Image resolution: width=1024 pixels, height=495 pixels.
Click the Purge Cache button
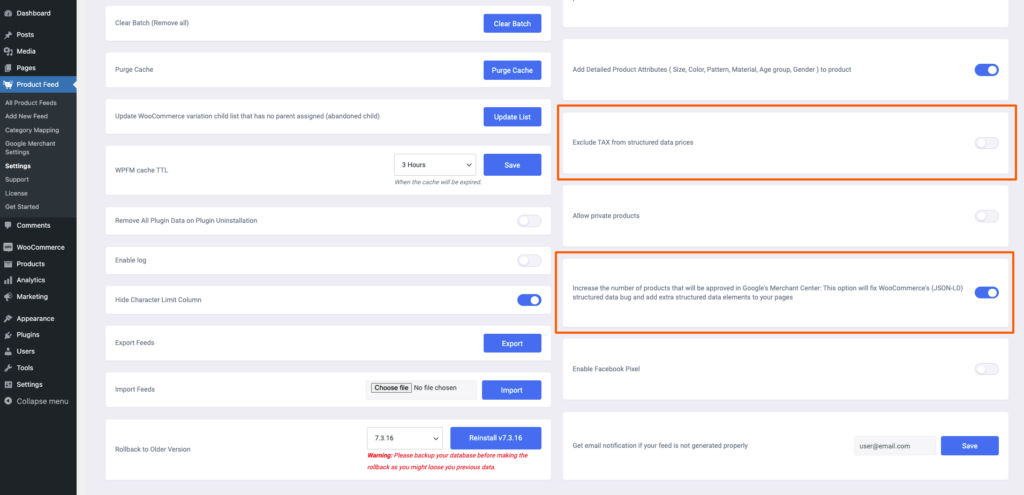tap(512, 71)
